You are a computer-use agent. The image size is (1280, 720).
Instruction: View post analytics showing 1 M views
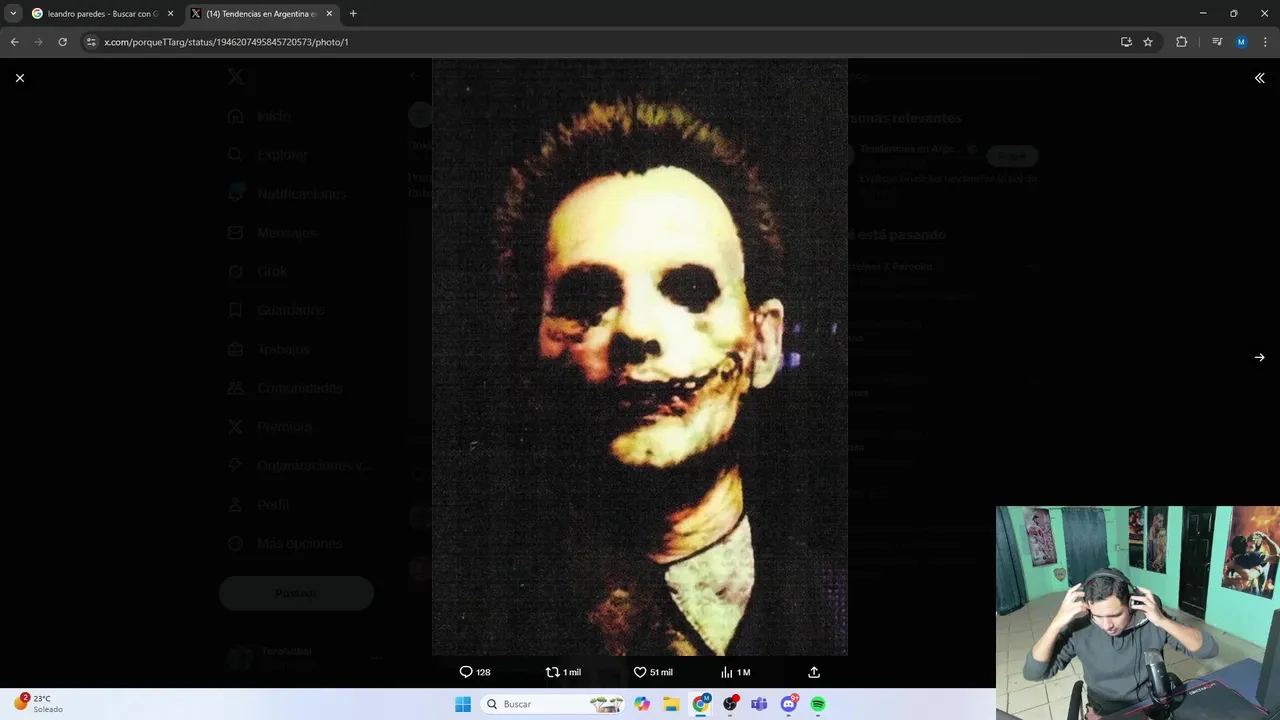click(735, 672)
